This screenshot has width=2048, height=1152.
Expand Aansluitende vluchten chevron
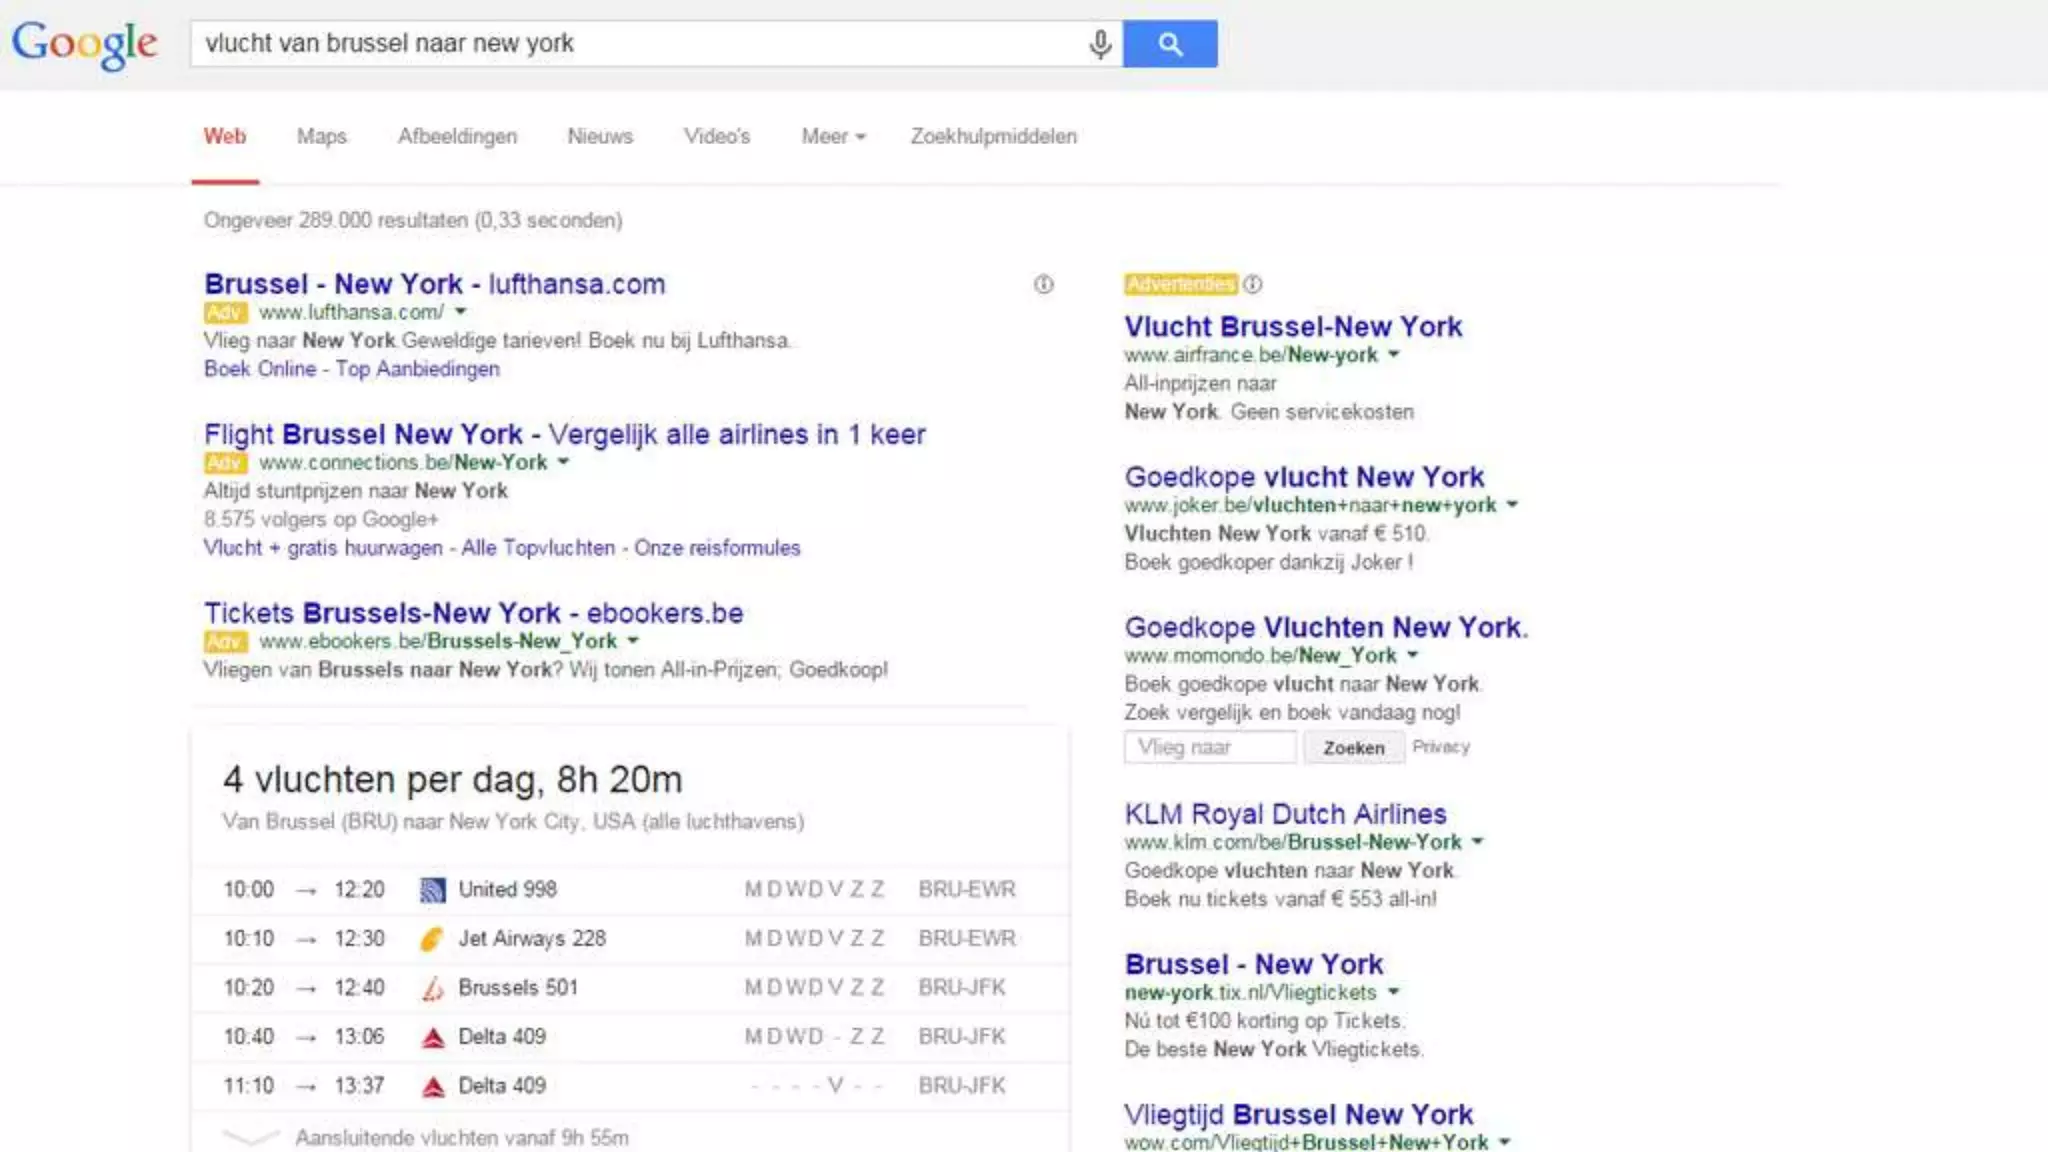click(250, 1138)
